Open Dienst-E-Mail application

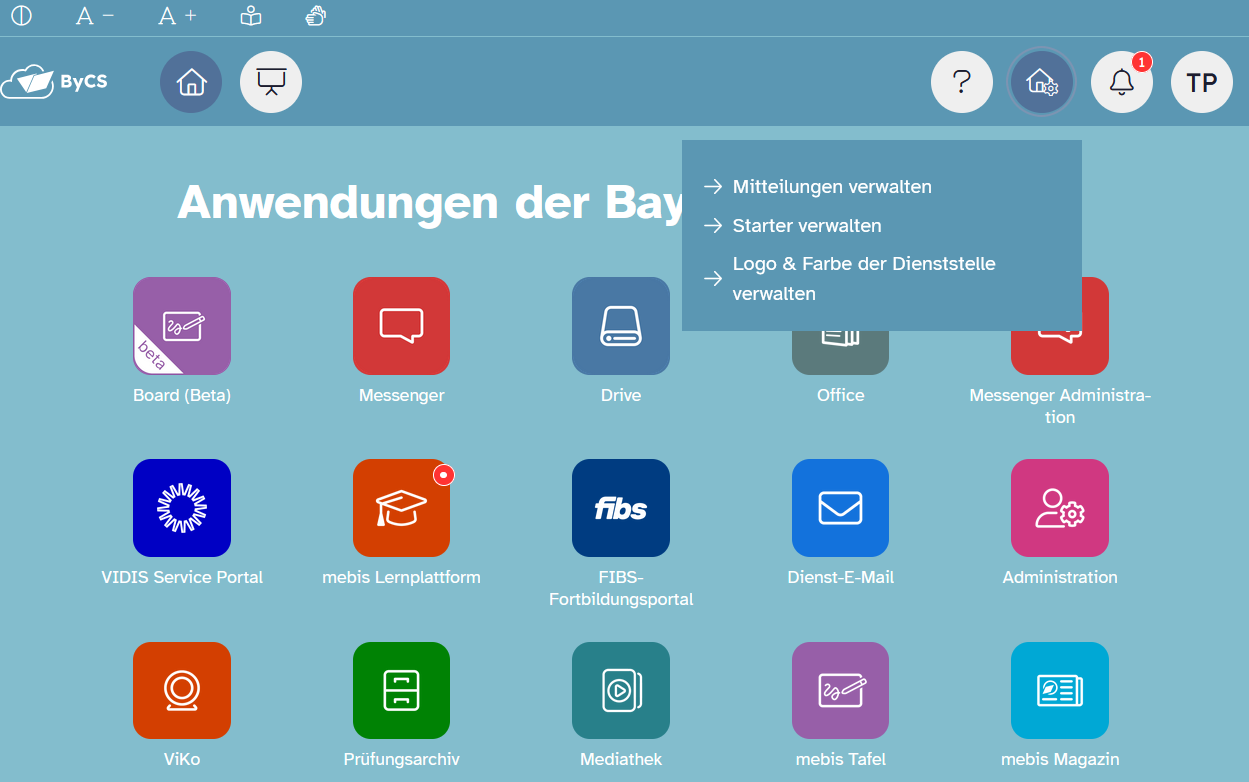[x=840, y=508]
